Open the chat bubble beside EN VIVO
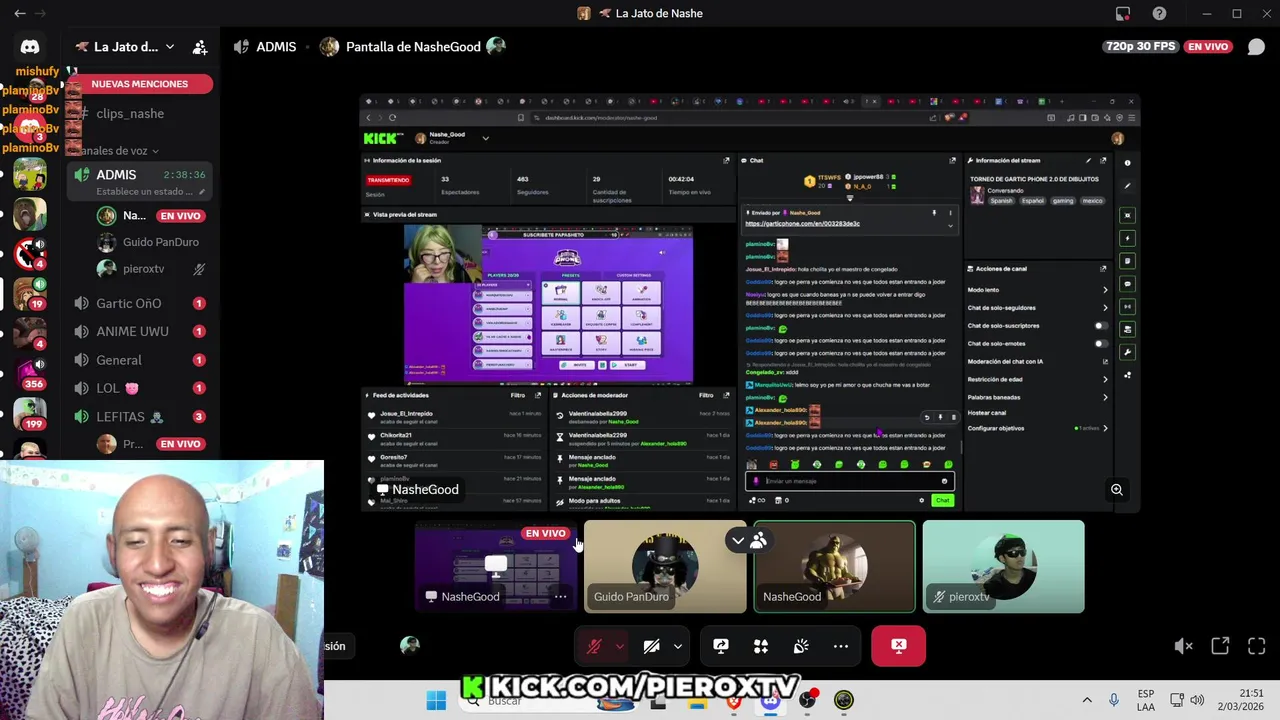Image resolution: width=1280 pixels, height=720 pixels. point(1256,47)
